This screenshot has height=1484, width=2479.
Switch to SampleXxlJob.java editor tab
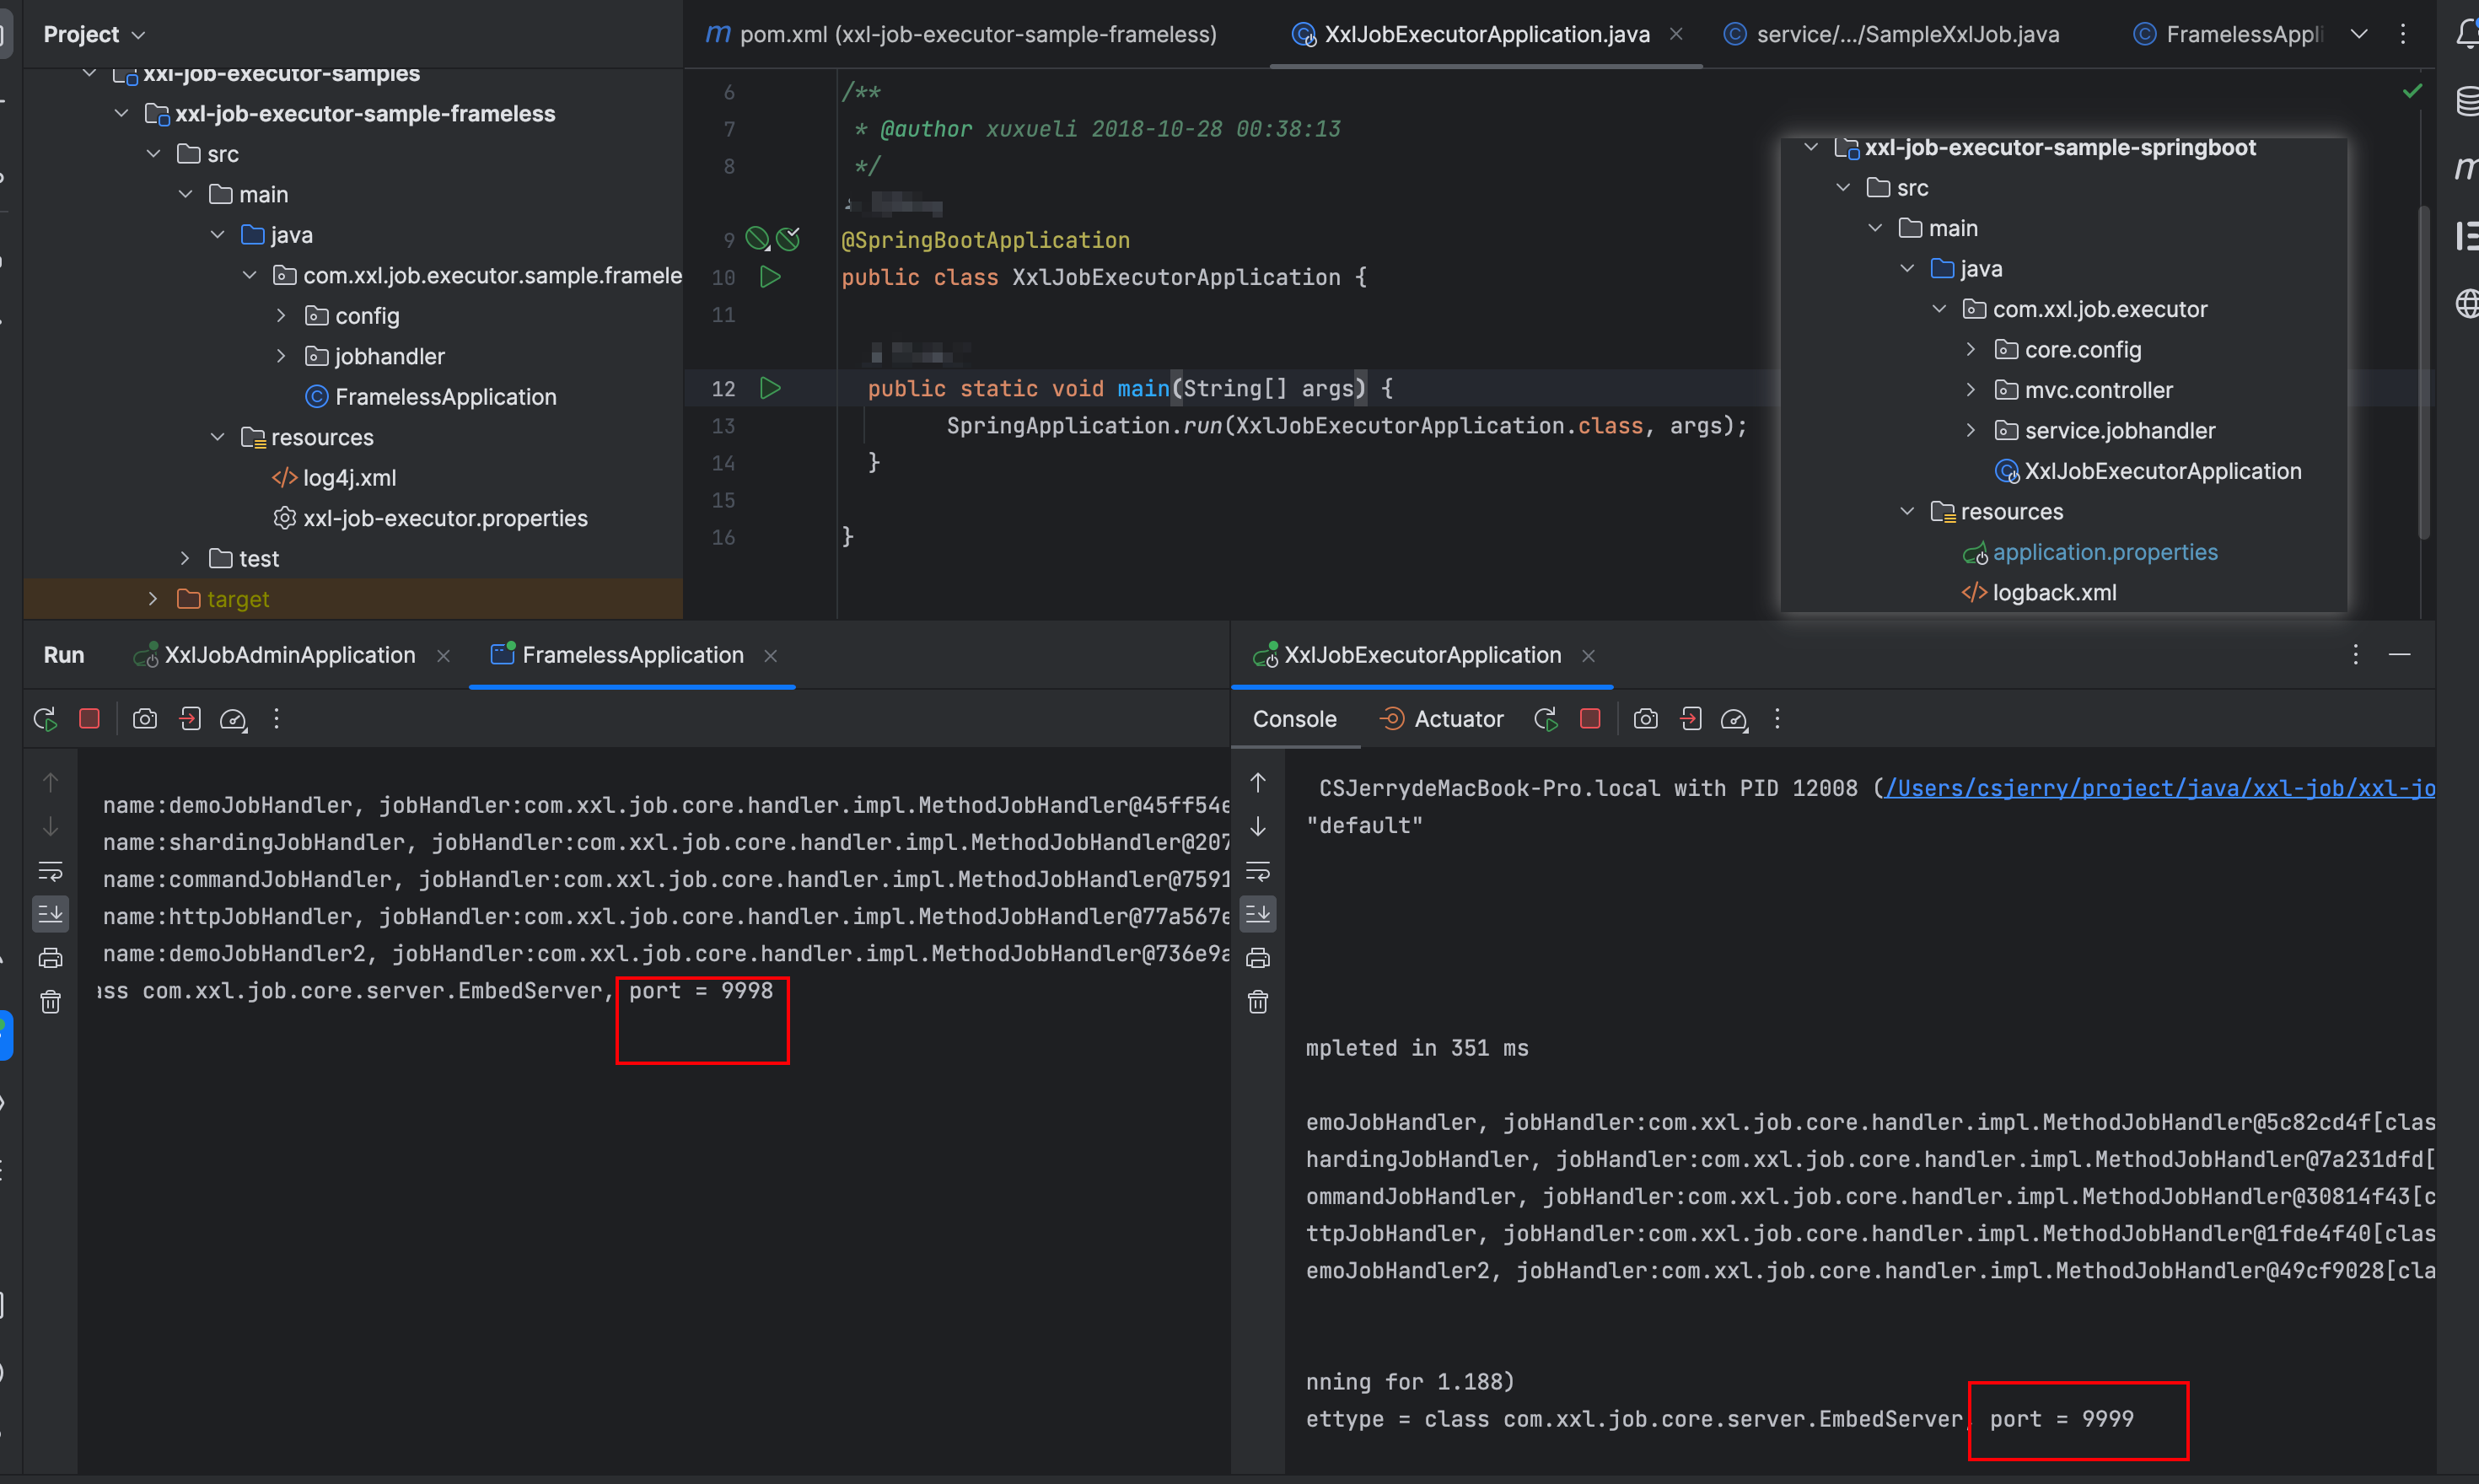[1892, 34]
